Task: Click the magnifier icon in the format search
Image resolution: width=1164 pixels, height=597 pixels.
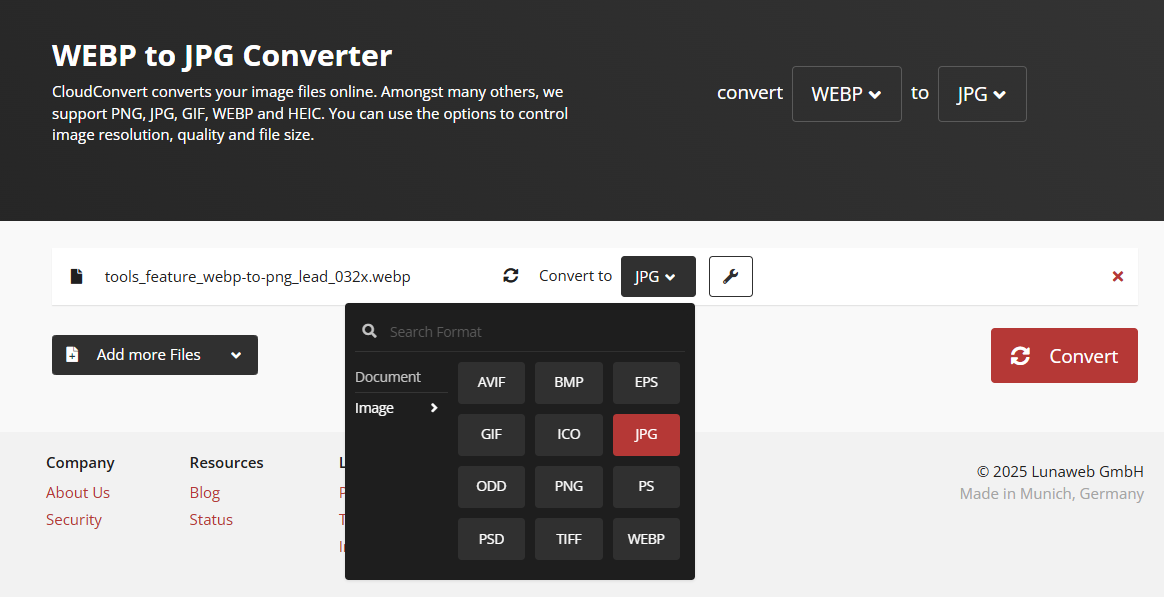Action: click(x=369, y=331)
